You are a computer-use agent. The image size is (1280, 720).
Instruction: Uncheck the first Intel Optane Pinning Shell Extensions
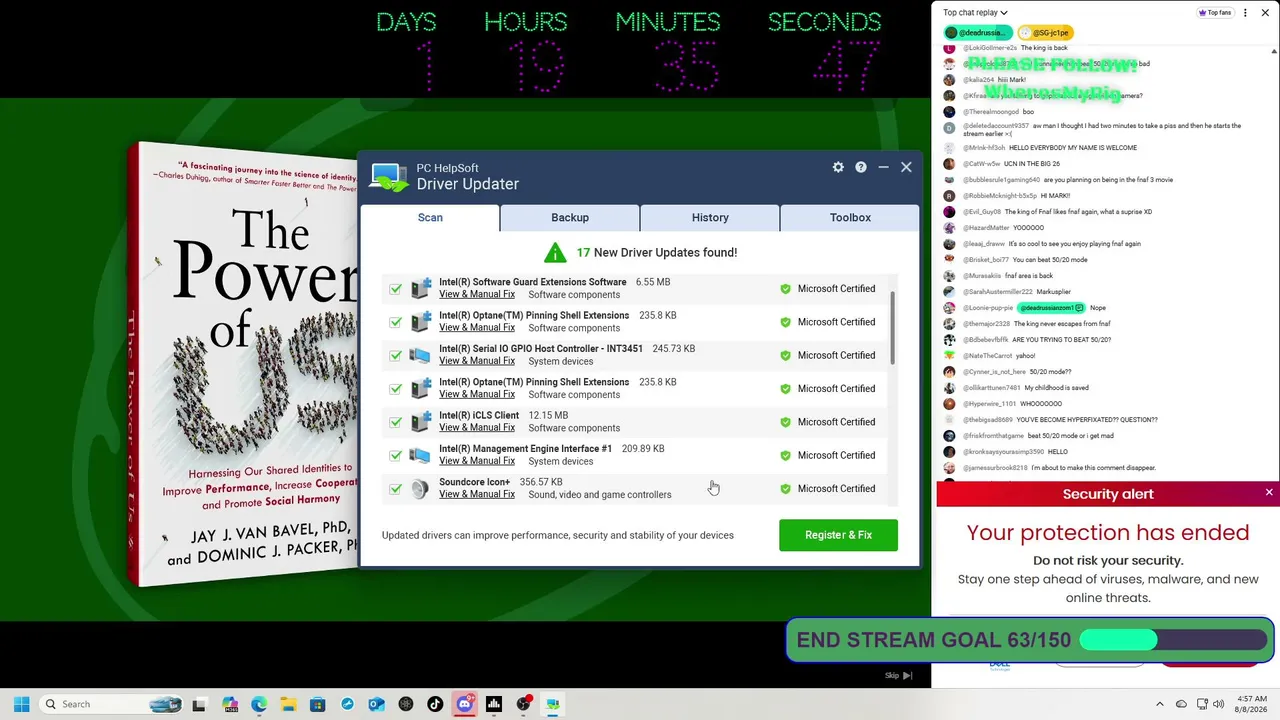(x=396, y=322)
